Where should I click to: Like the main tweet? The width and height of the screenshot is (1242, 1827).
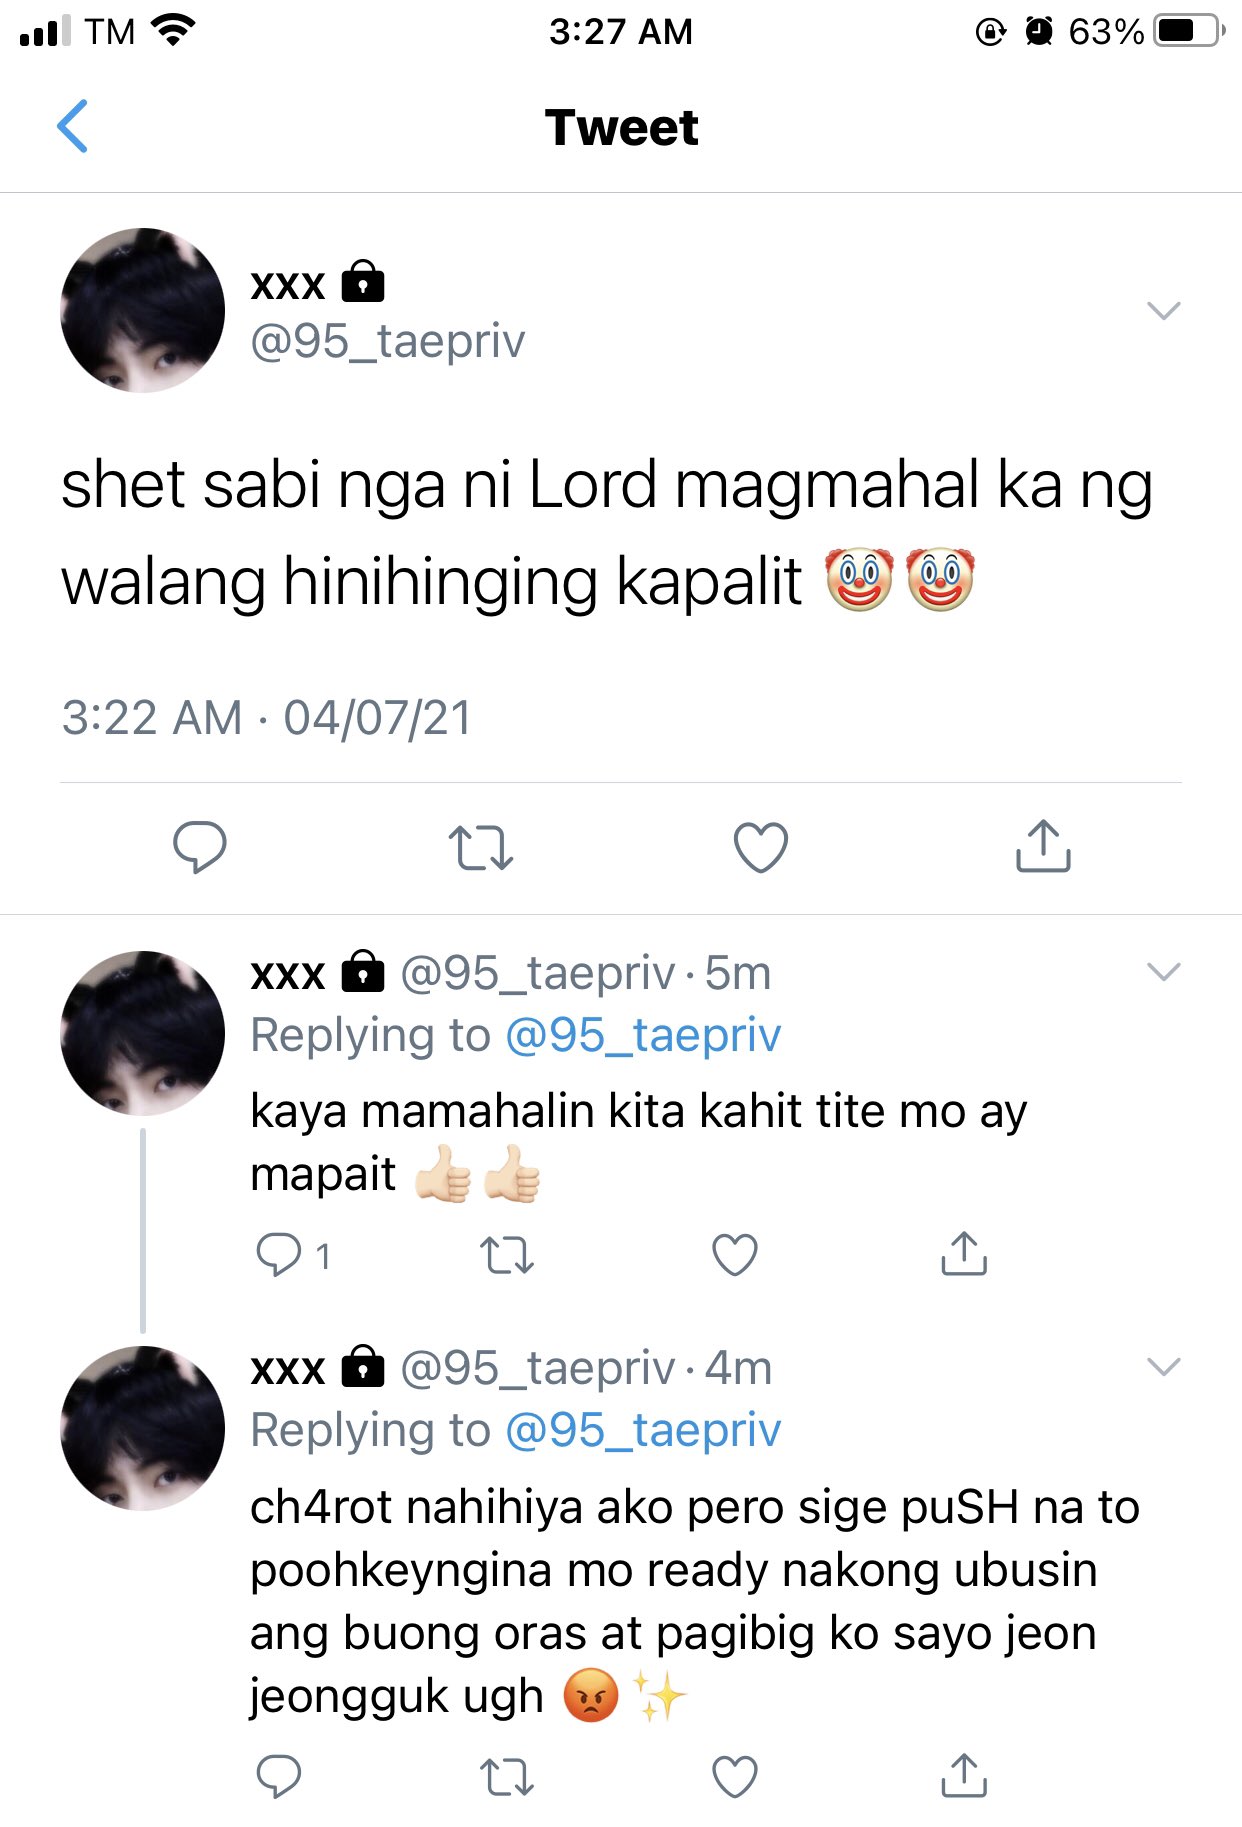pyautogui.click(x=761, y=847)
